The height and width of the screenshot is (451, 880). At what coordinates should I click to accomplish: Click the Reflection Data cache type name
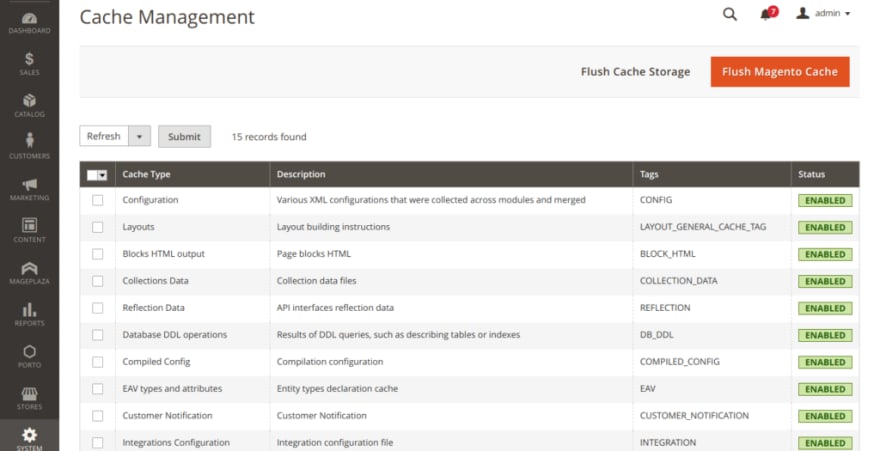153,307
